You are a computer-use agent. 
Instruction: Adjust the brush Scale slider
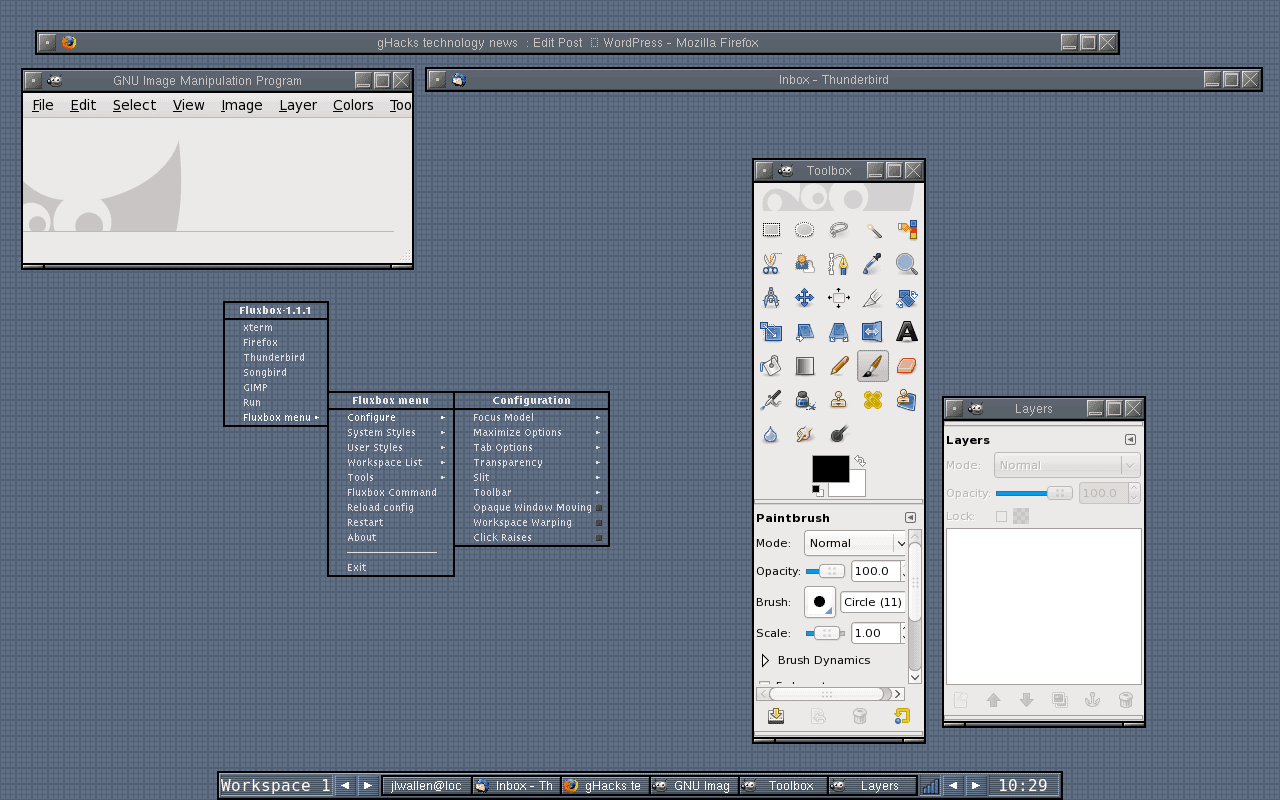(x=826, y=633)
